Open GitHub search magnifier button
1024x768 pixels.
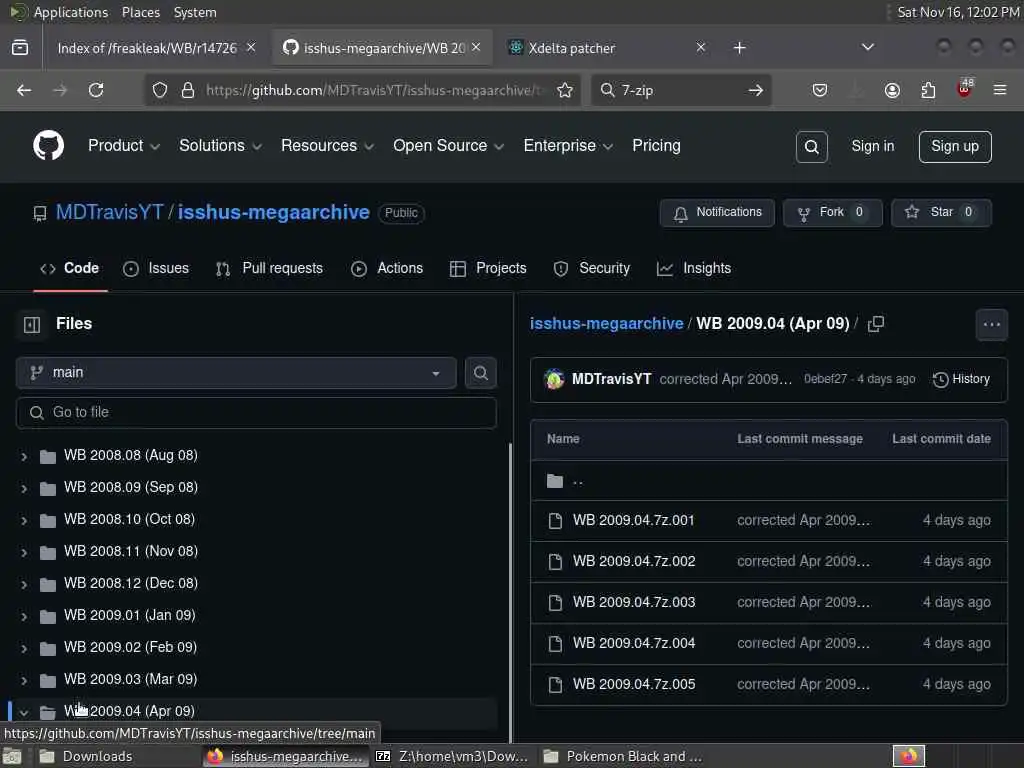pos(811,147)
